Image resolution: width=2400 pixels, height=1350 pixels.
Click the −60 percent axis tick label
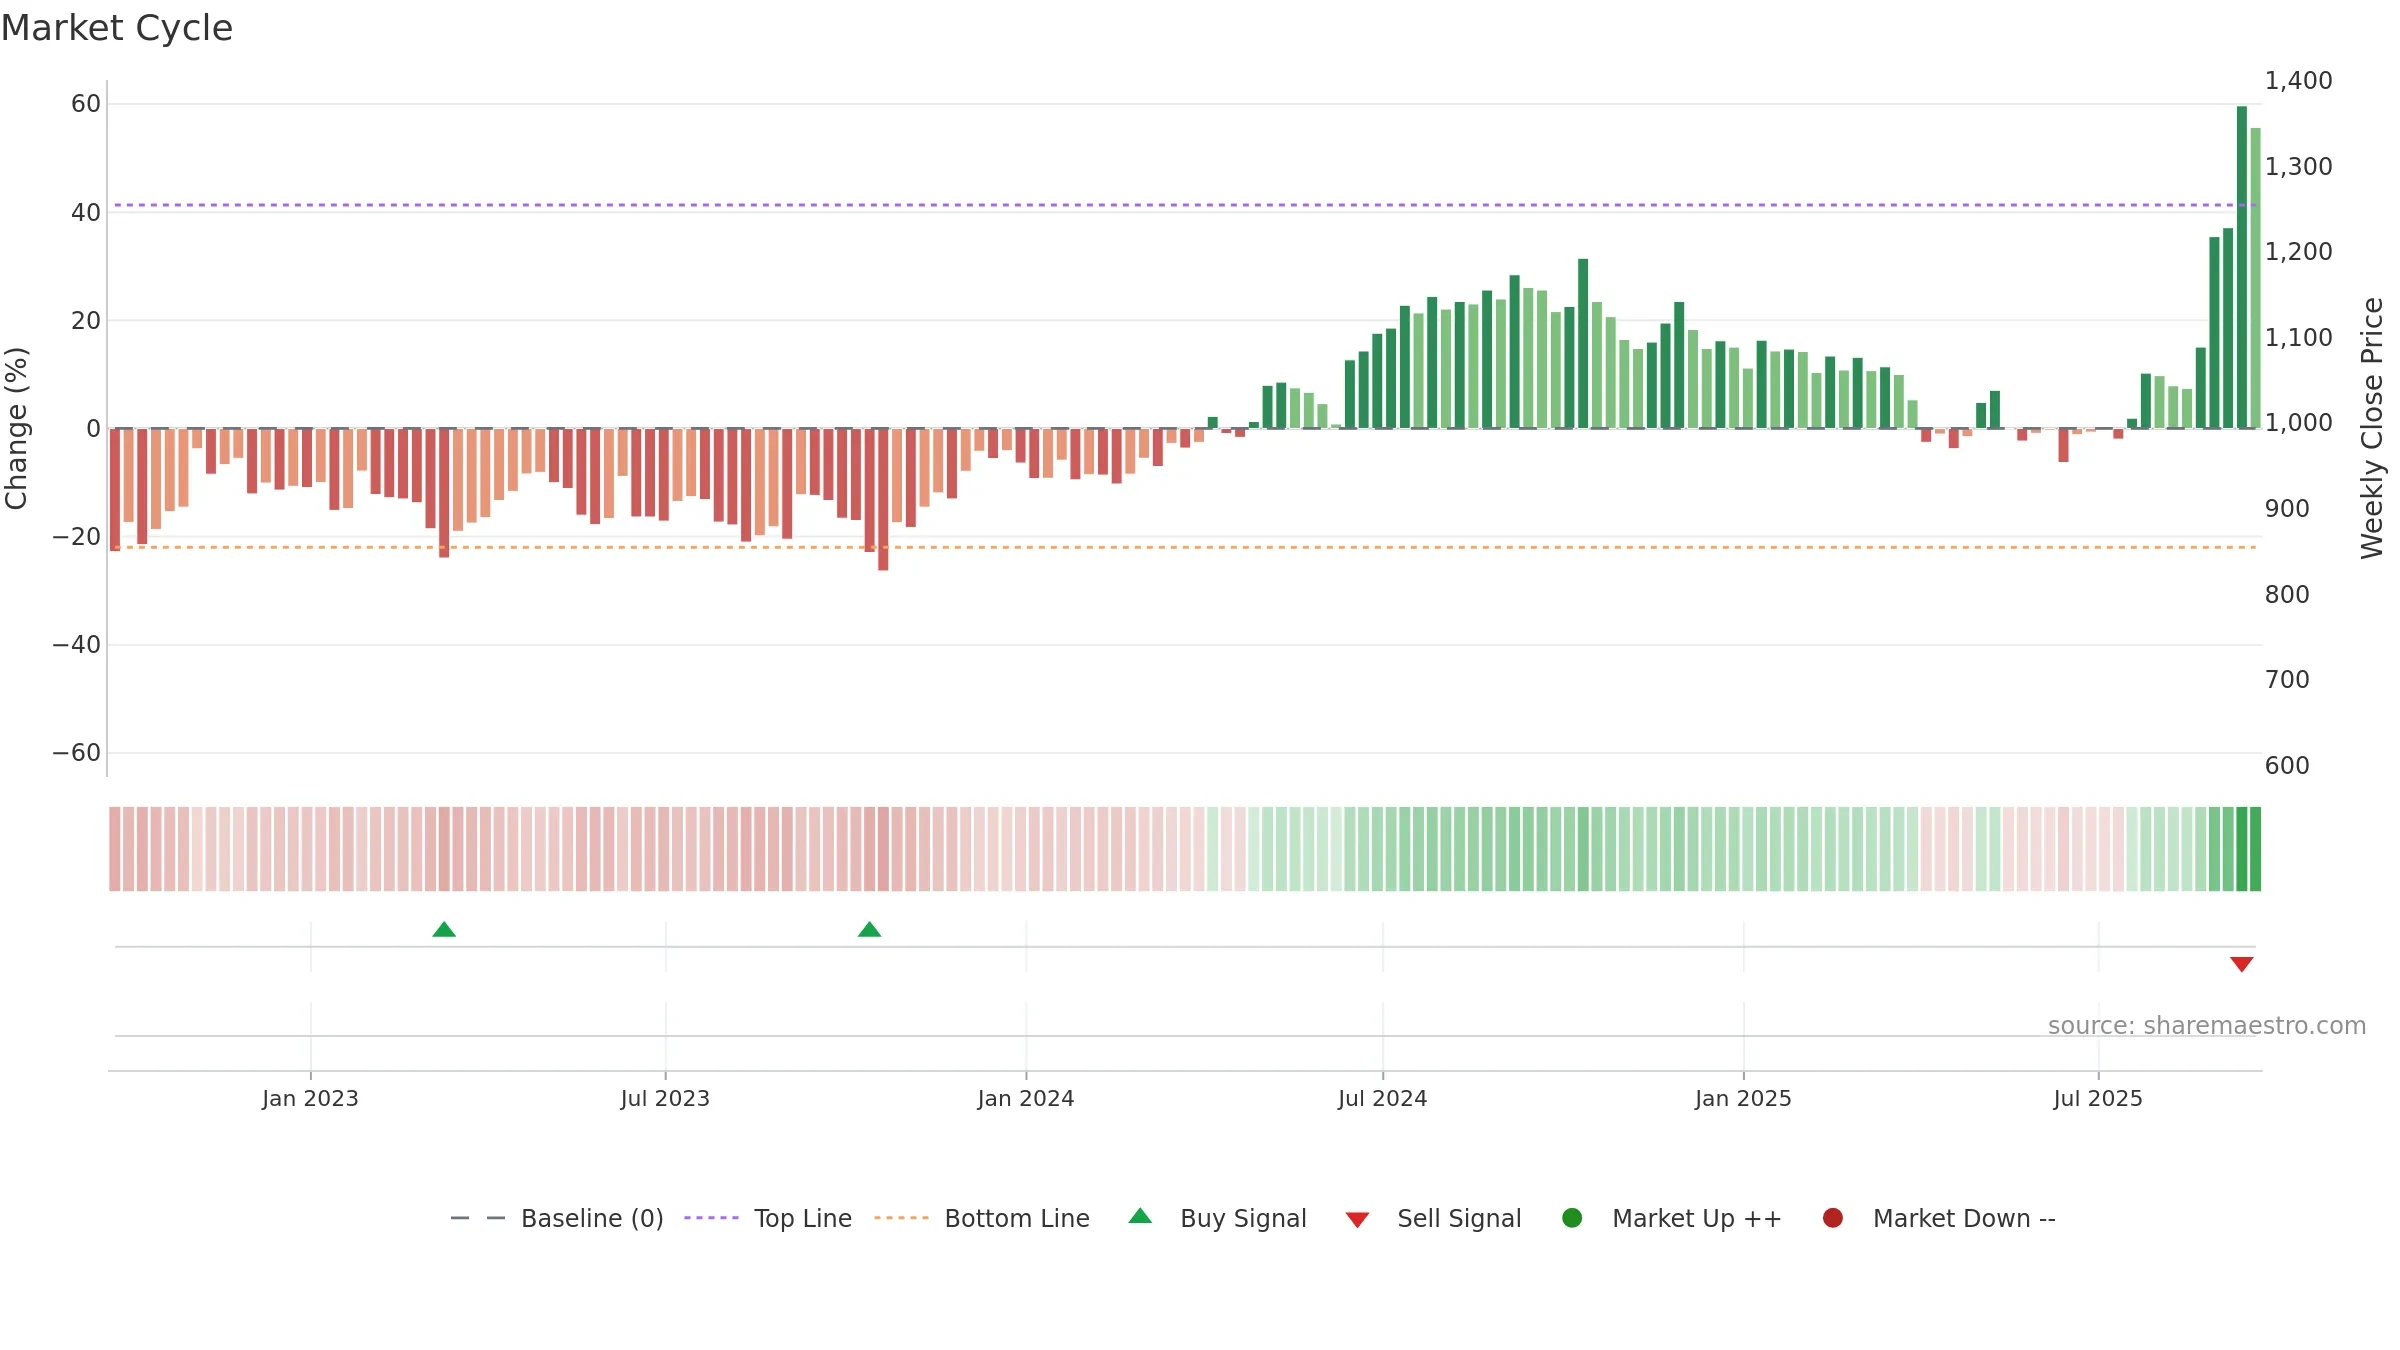point(77,753)
